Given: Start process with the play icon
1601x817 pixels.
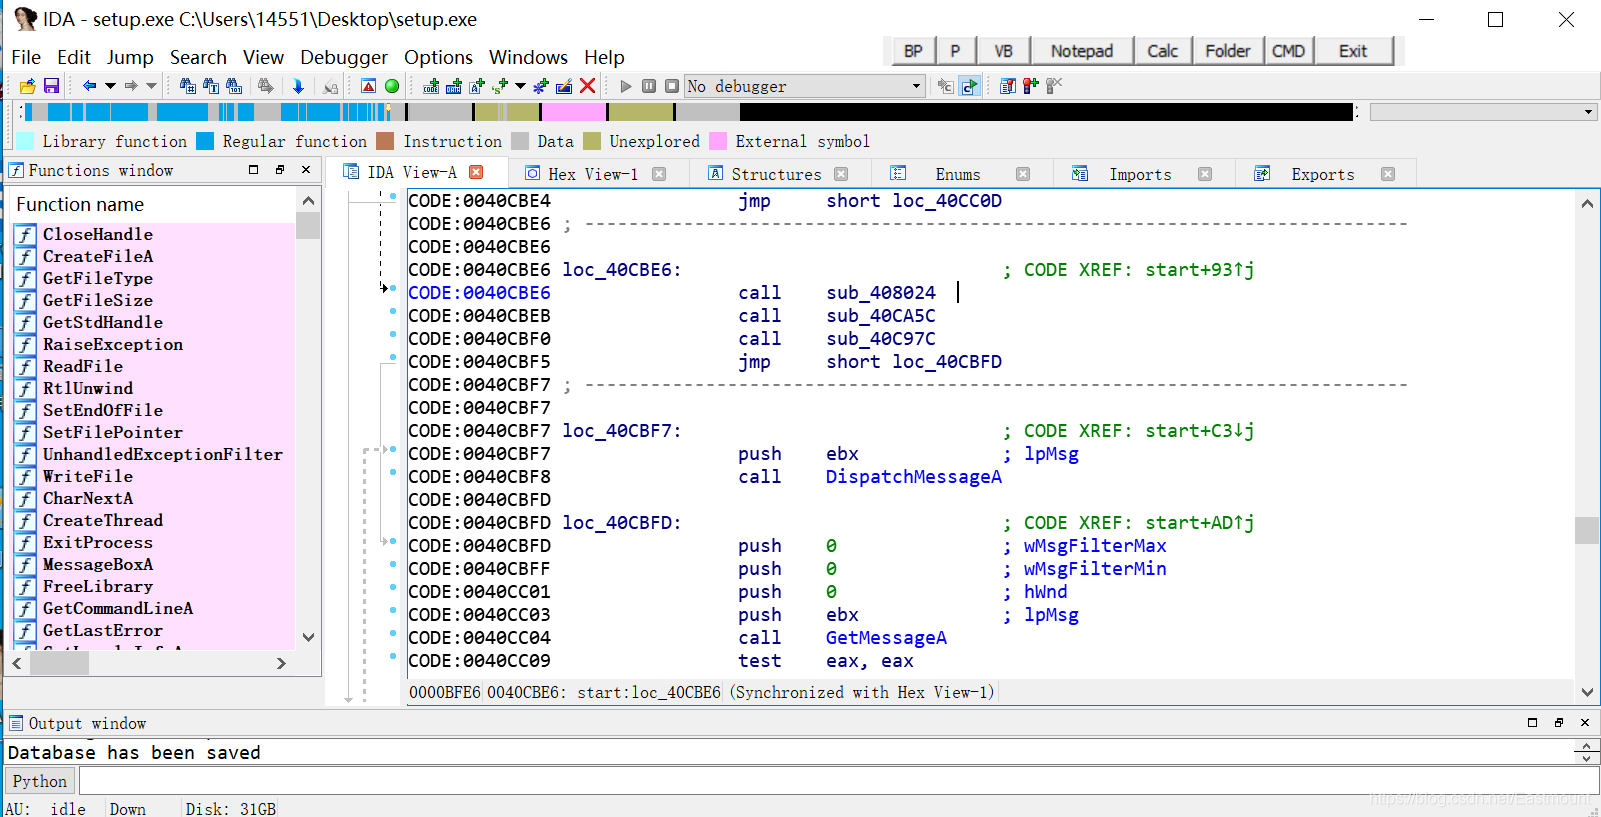Looking at the screenshot, I should pos(626,86).
